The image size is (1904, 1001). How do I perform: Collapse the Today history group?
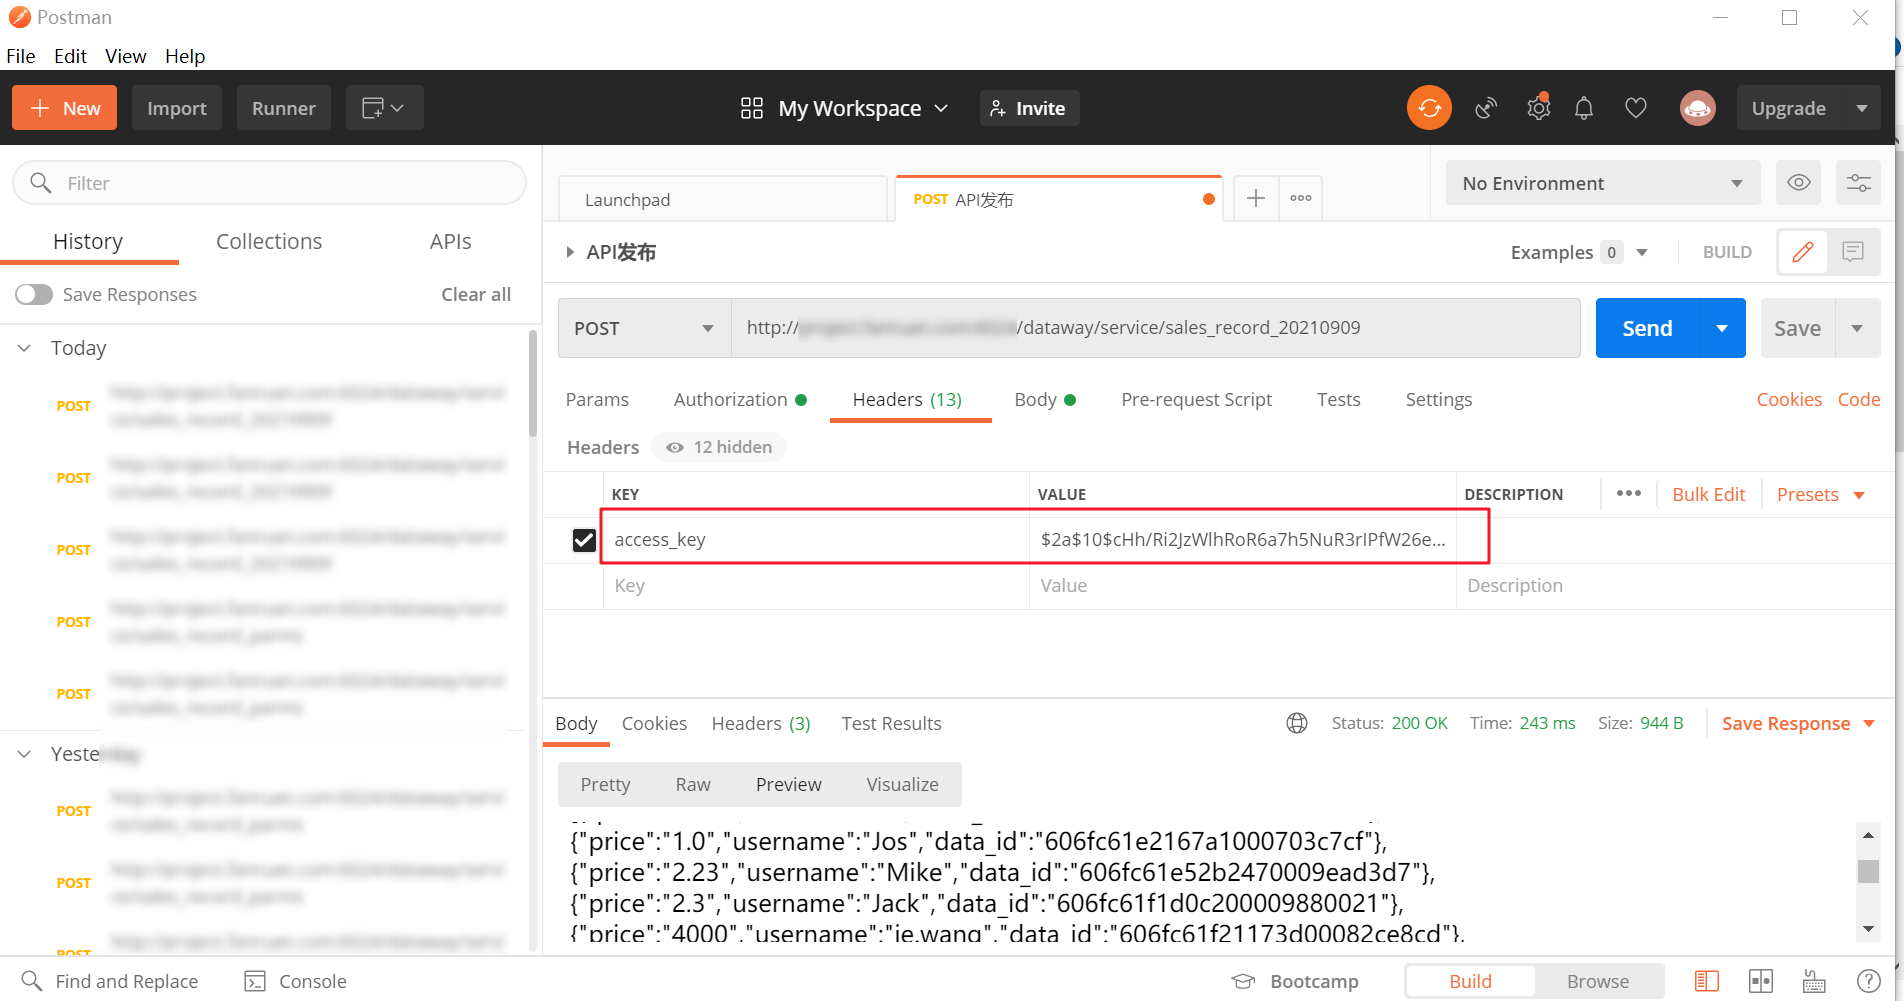click(25, 348)
